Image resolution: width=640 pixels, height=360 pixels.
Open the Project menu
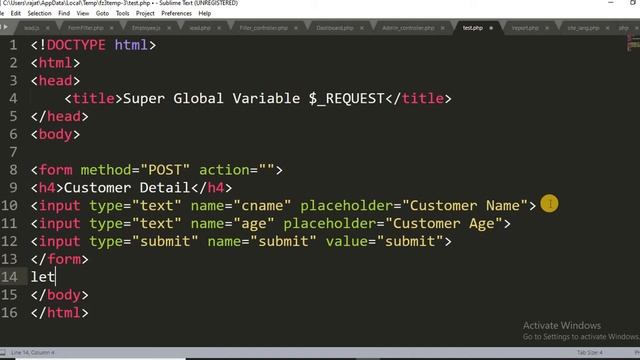pos(145,13)
